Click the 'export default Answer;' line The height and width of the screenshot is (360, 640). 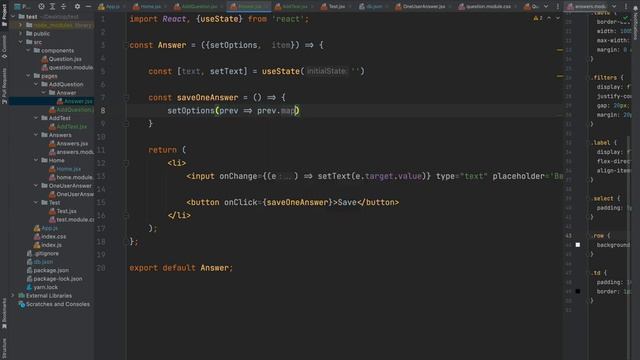(x=181, y=268)
